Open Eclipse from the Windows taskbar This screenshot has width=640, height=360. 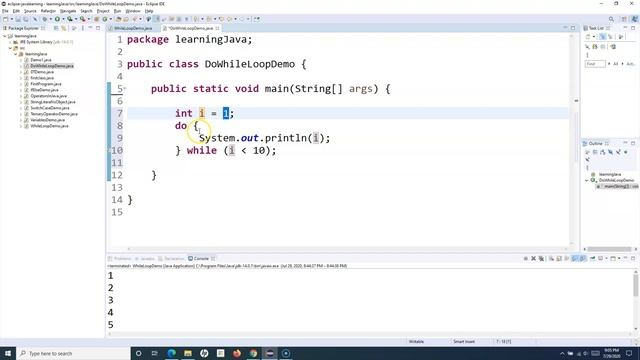[270, 353]
